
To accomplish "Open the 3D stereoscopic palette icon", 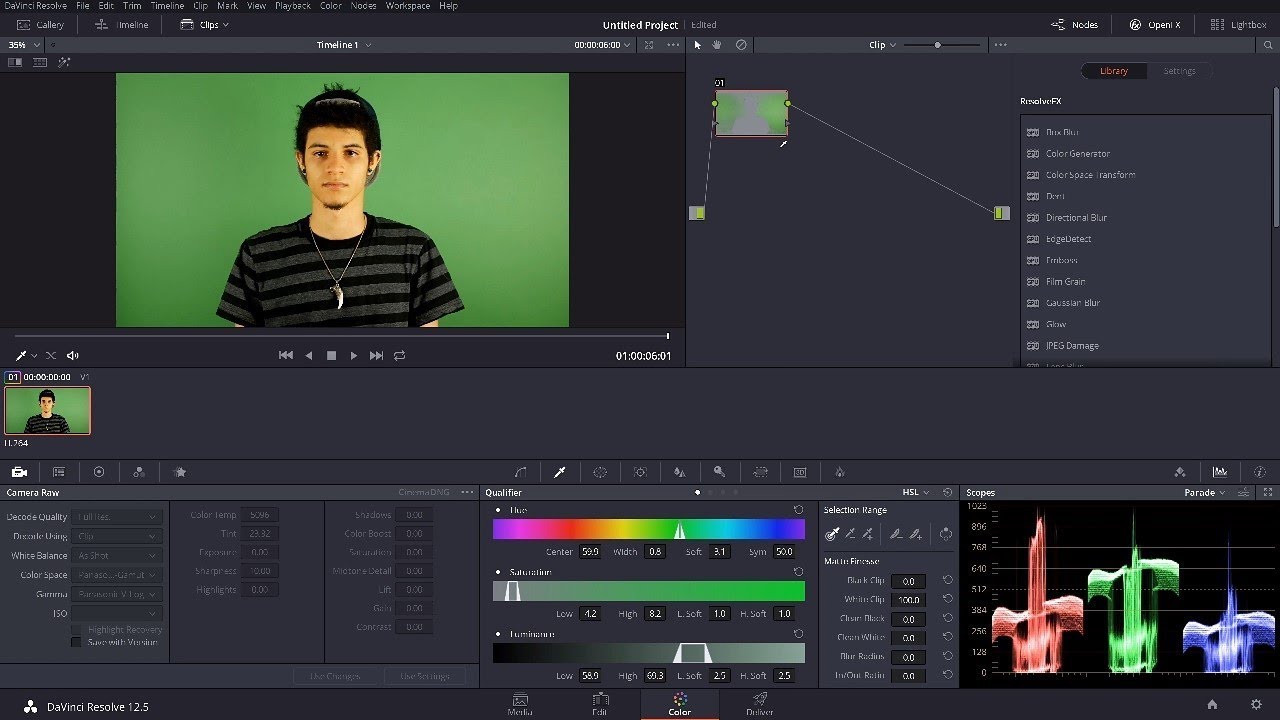I will (800, 472).
